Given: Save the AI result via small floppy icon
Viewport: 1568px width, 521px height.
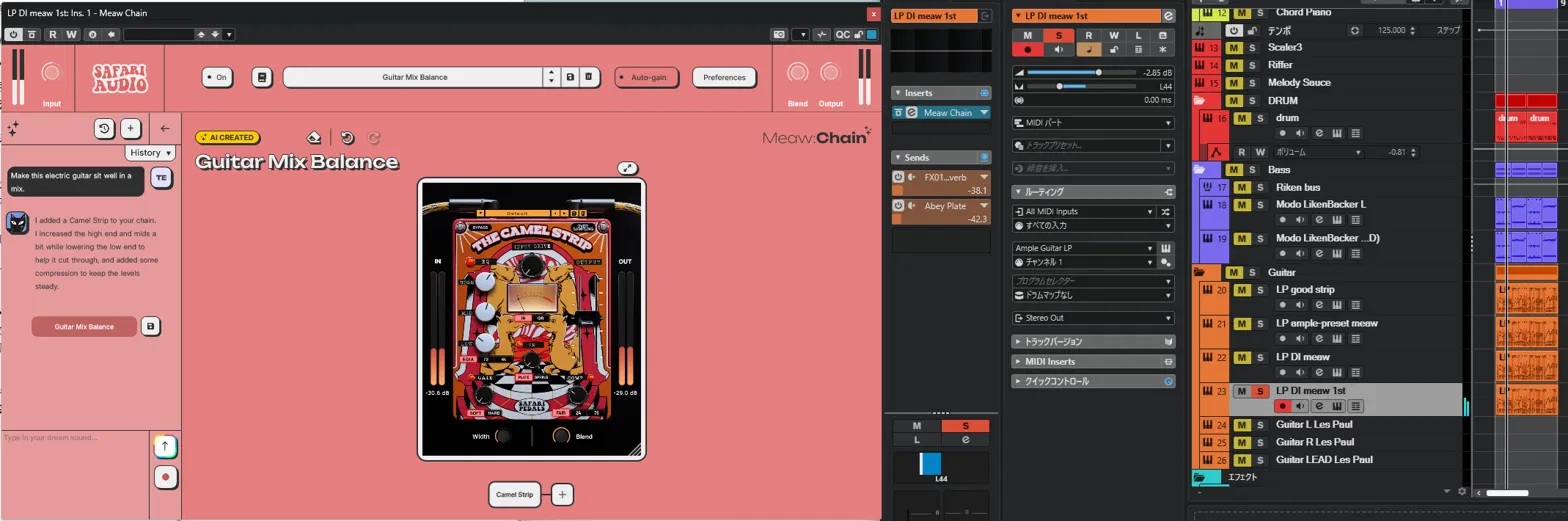Looking at the screenshot, I should (x=151, y=326).
